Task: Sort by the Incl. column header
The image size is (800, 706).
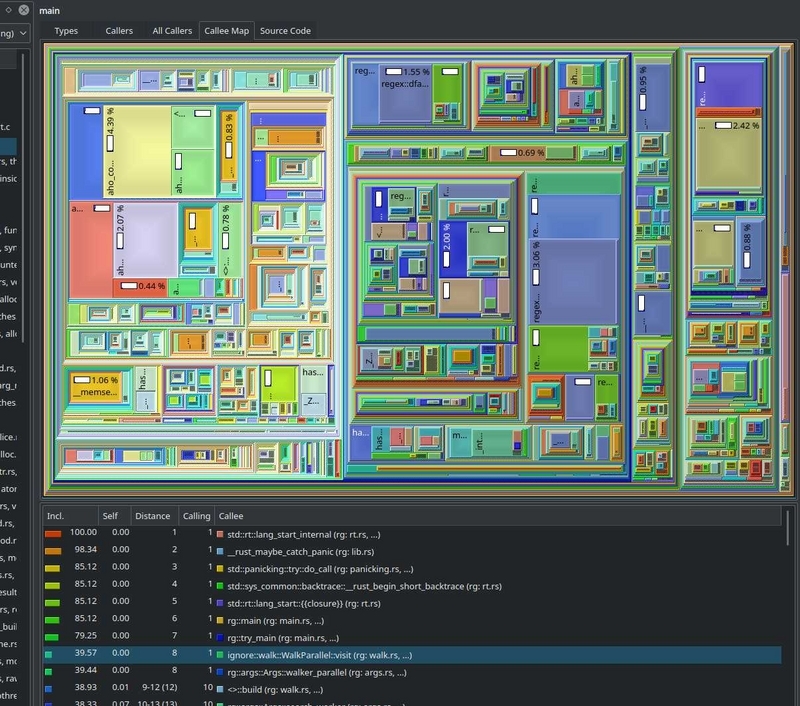Action: pyautogui.click(x=70, y=516)
